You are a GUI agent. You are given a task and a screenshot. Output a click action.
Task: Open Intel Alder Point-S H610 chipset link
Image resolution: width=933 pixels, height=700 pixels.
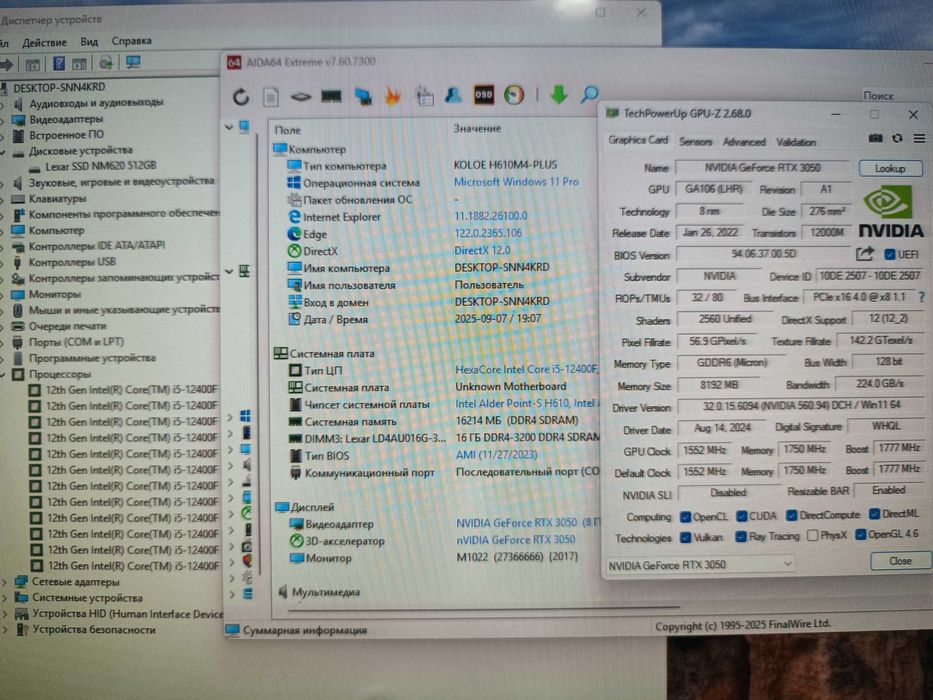click(x=526, y=403)
